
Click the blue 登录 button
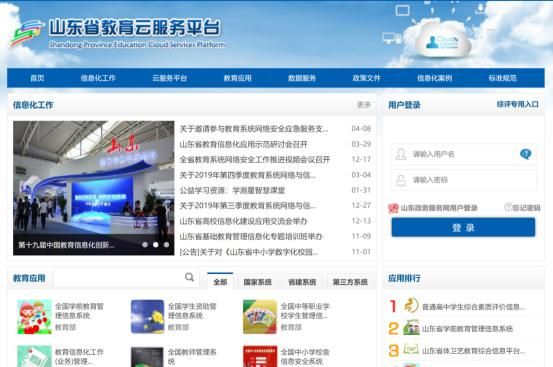(x=463, y=227)
